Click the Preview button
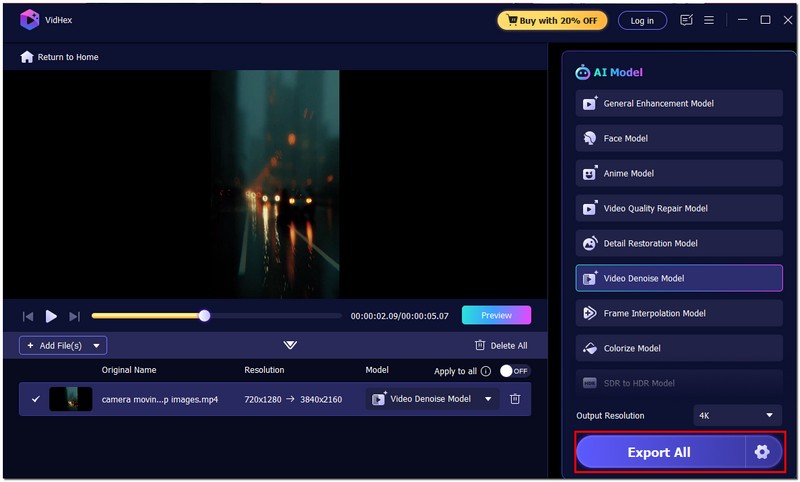The width and height of the screenshot is (800, 482). [x=496, y=315]
